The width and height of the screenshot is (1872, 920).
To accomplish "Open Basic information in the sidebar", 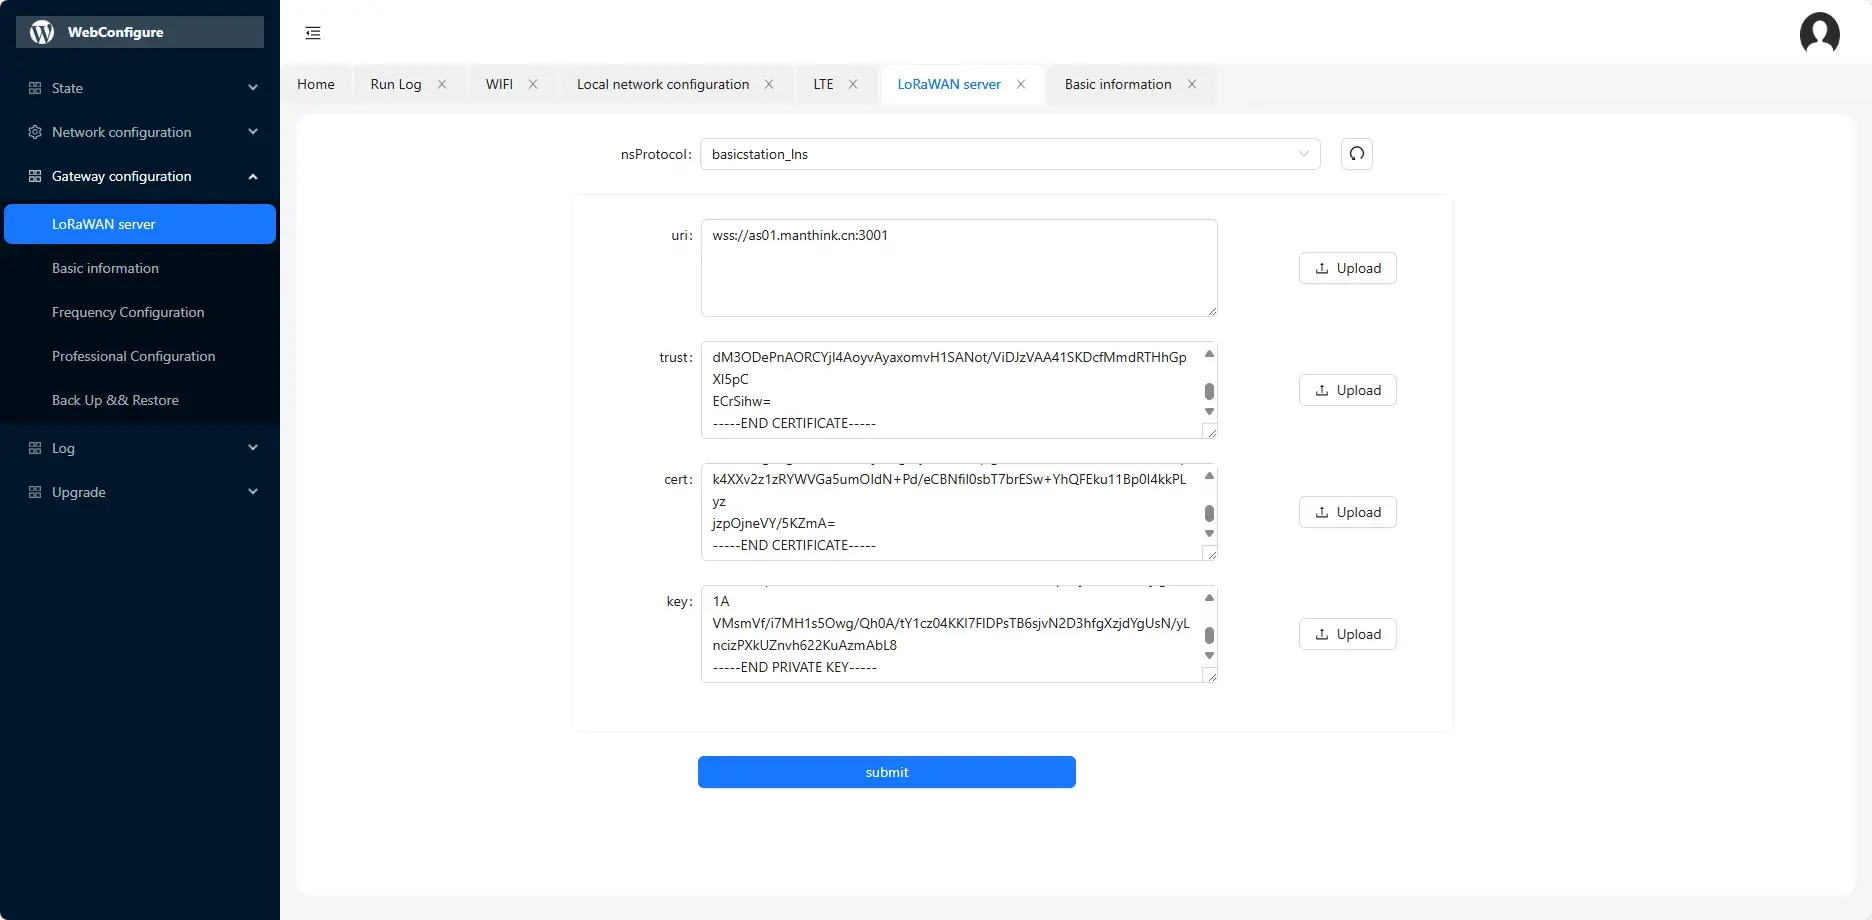I will click(140, 268).
